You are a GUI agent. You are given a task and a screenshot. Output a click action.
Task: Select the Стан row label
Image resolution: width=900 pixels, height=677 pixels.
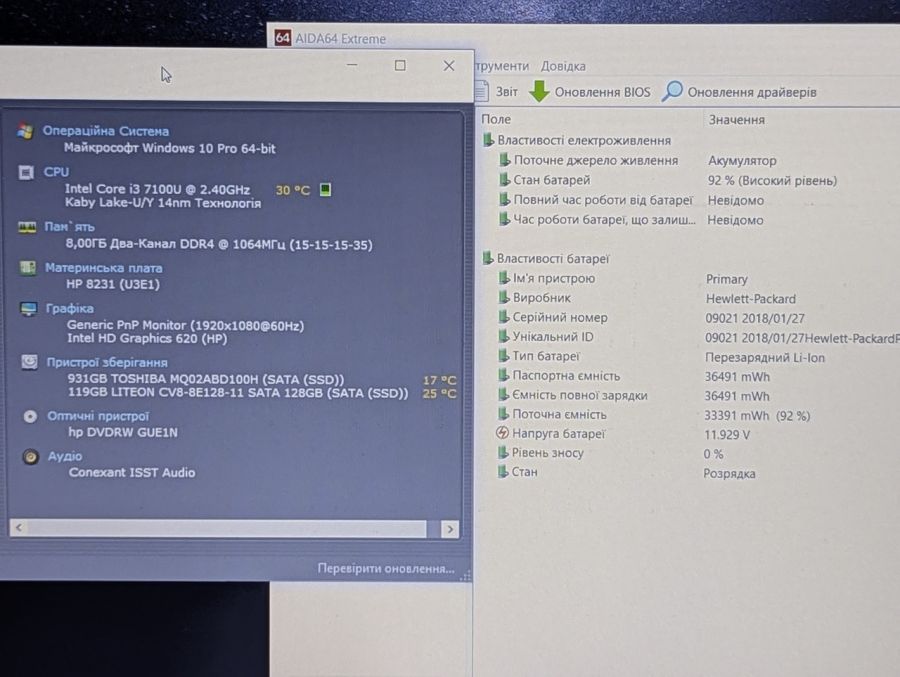(x=524, y=472)
